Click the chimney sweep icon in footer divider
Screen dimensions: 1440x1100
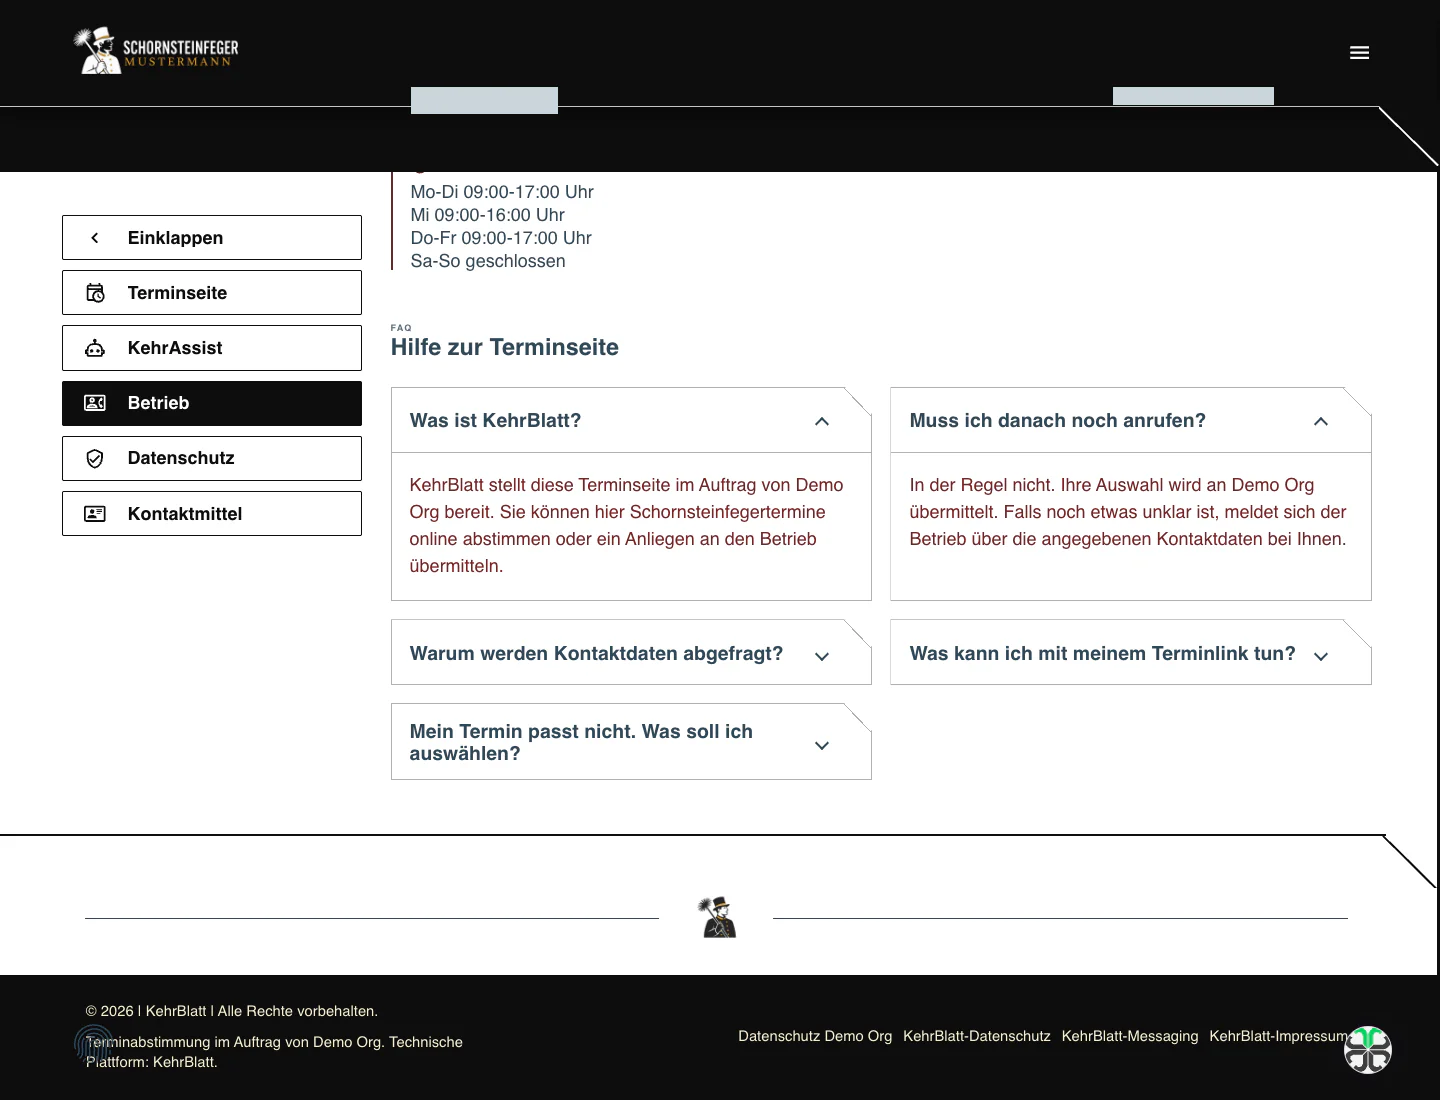tap(718, 917)
